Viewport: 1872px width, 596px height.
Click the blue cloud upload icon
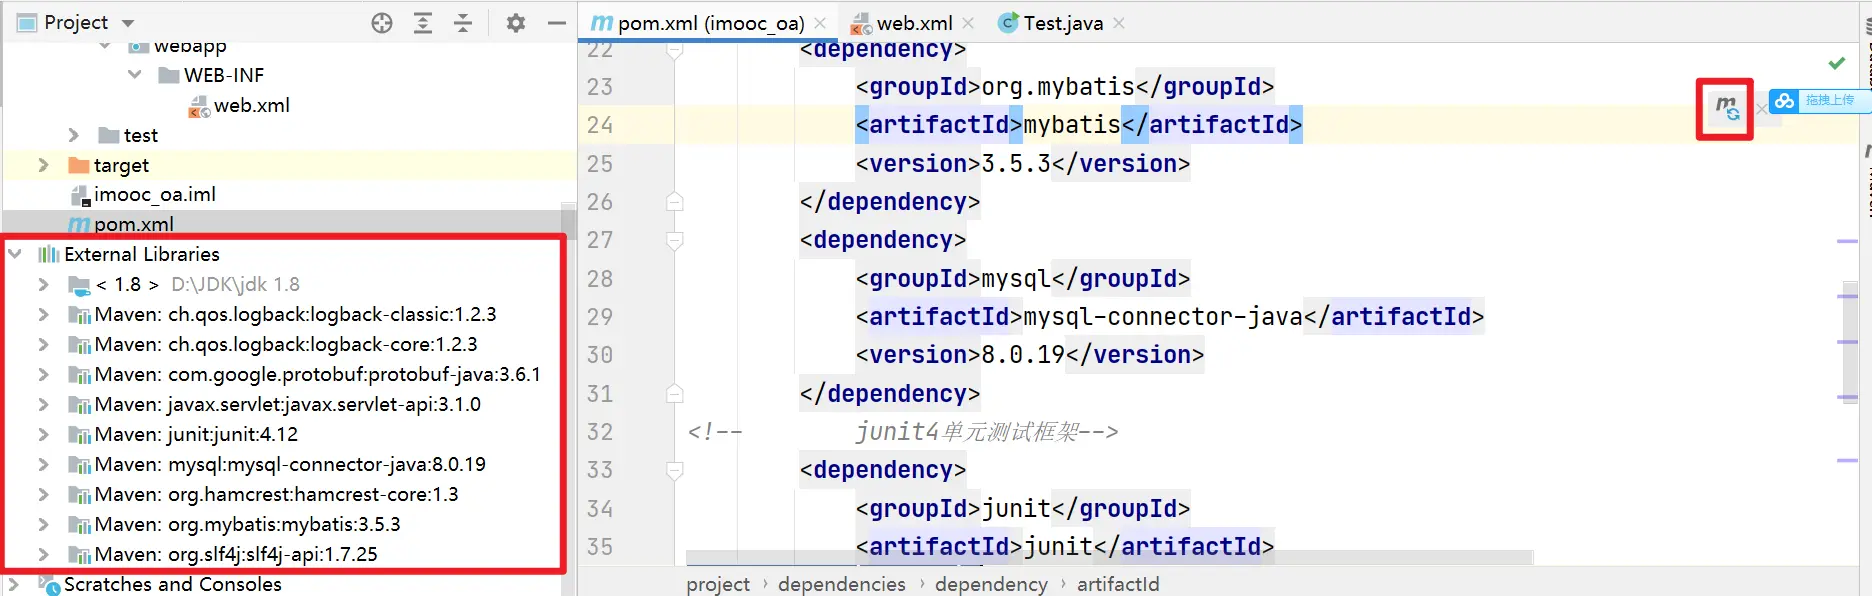point(1785,101)
